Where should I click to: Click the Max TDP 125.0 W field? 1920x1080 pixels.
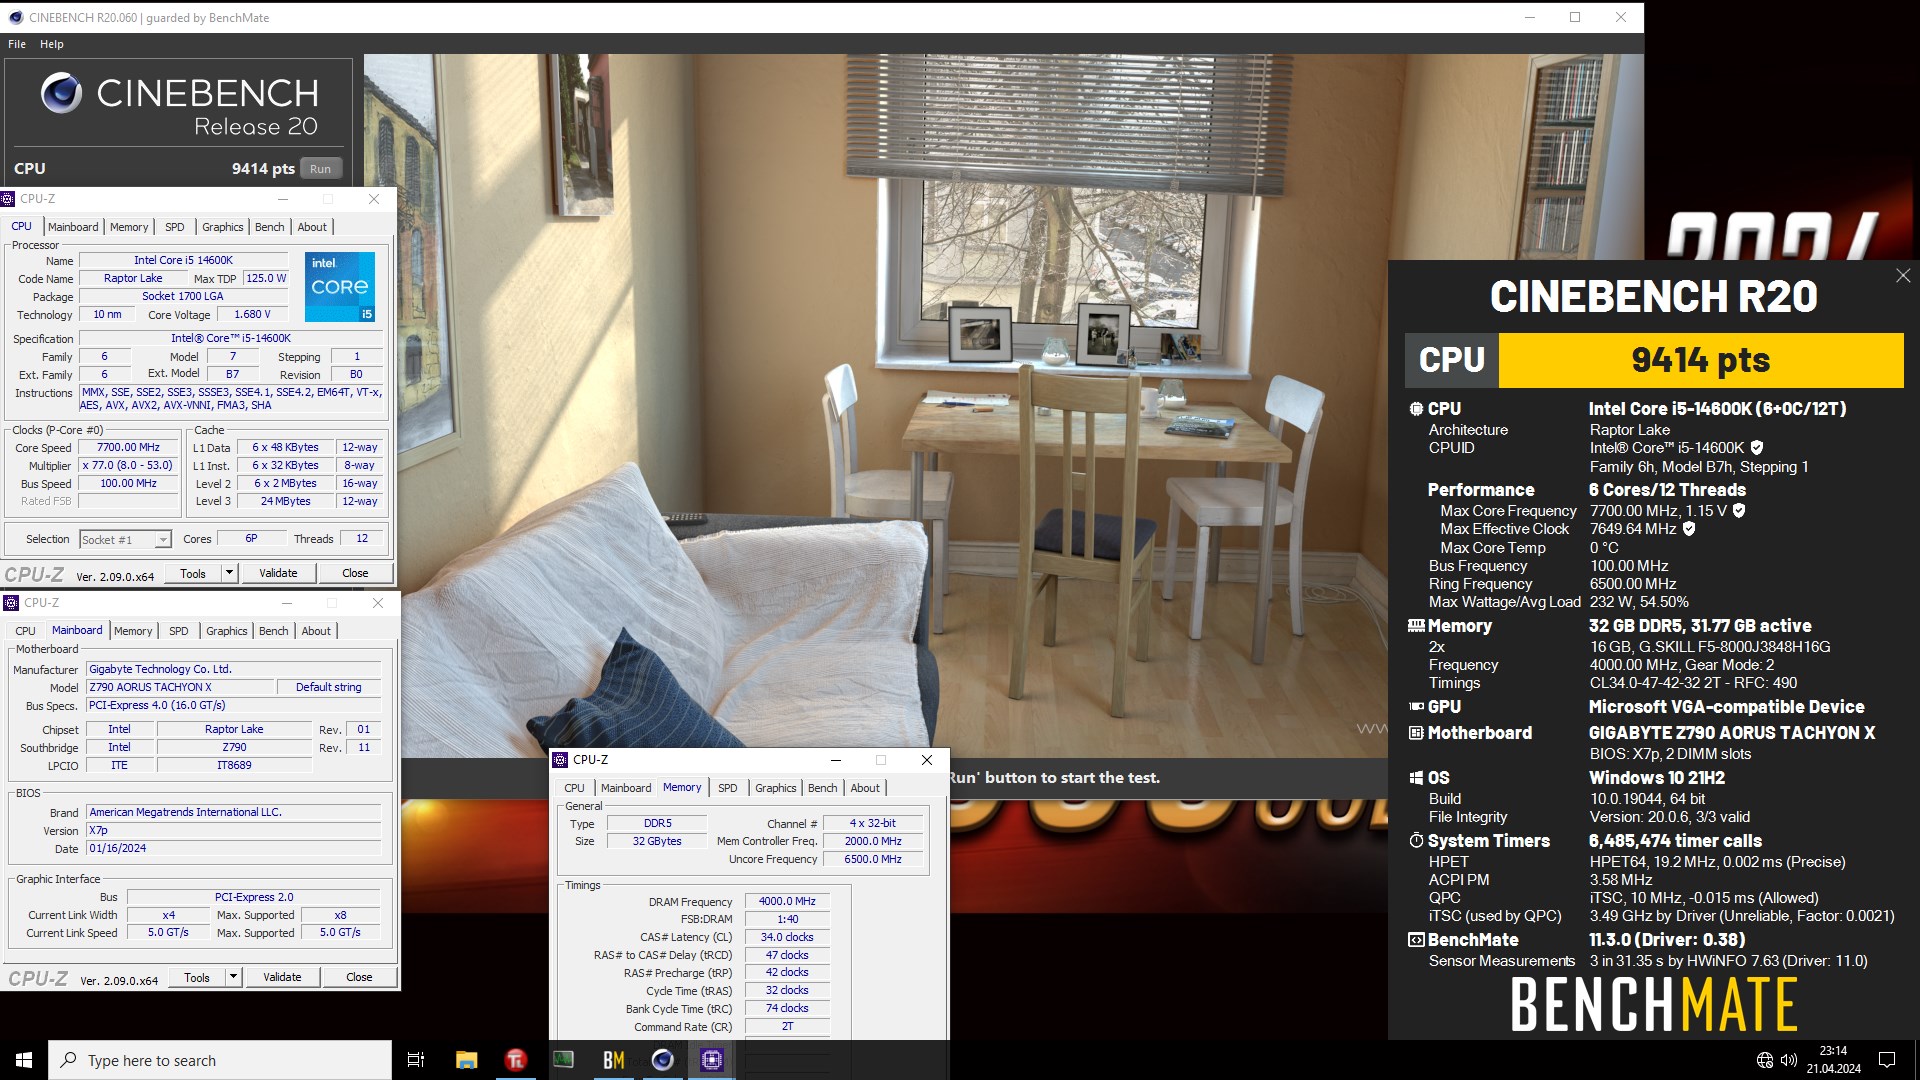coord(266,278)
